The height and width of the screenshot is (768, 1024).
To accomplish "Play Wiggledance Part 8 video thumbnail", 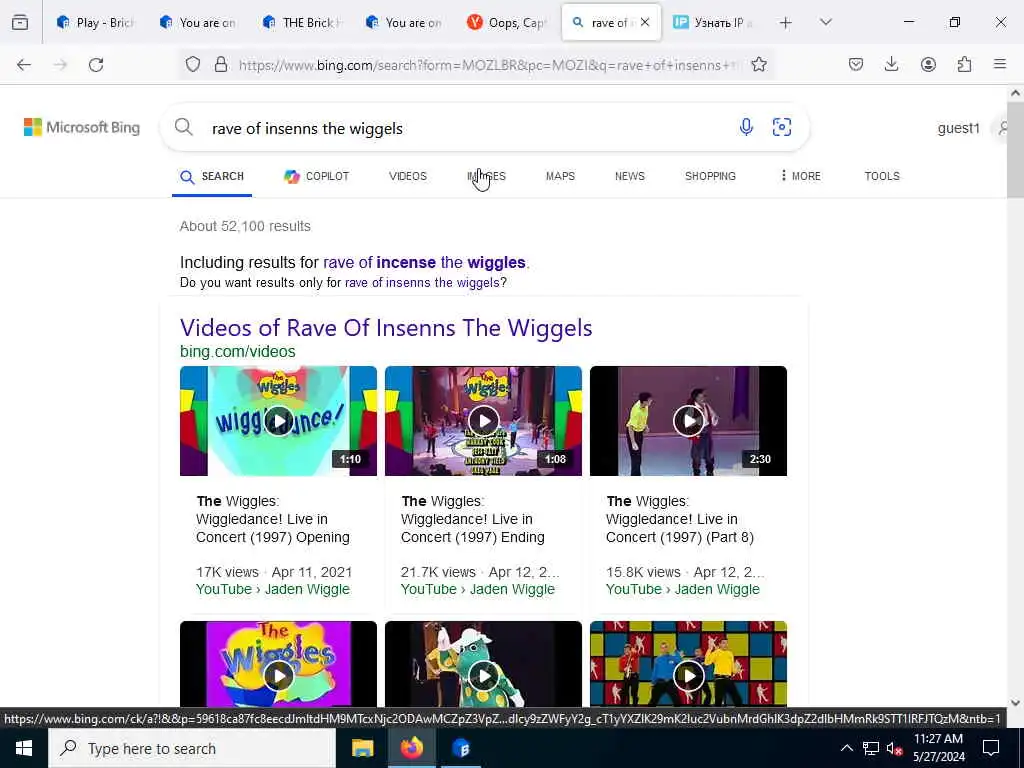I will (688, 421).
